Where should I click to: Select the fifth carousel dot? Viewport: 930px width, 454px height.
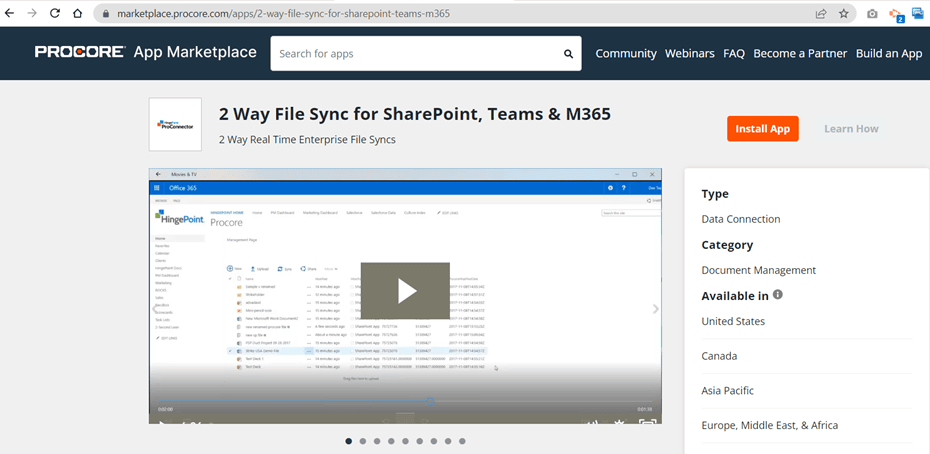coord(405,441)
